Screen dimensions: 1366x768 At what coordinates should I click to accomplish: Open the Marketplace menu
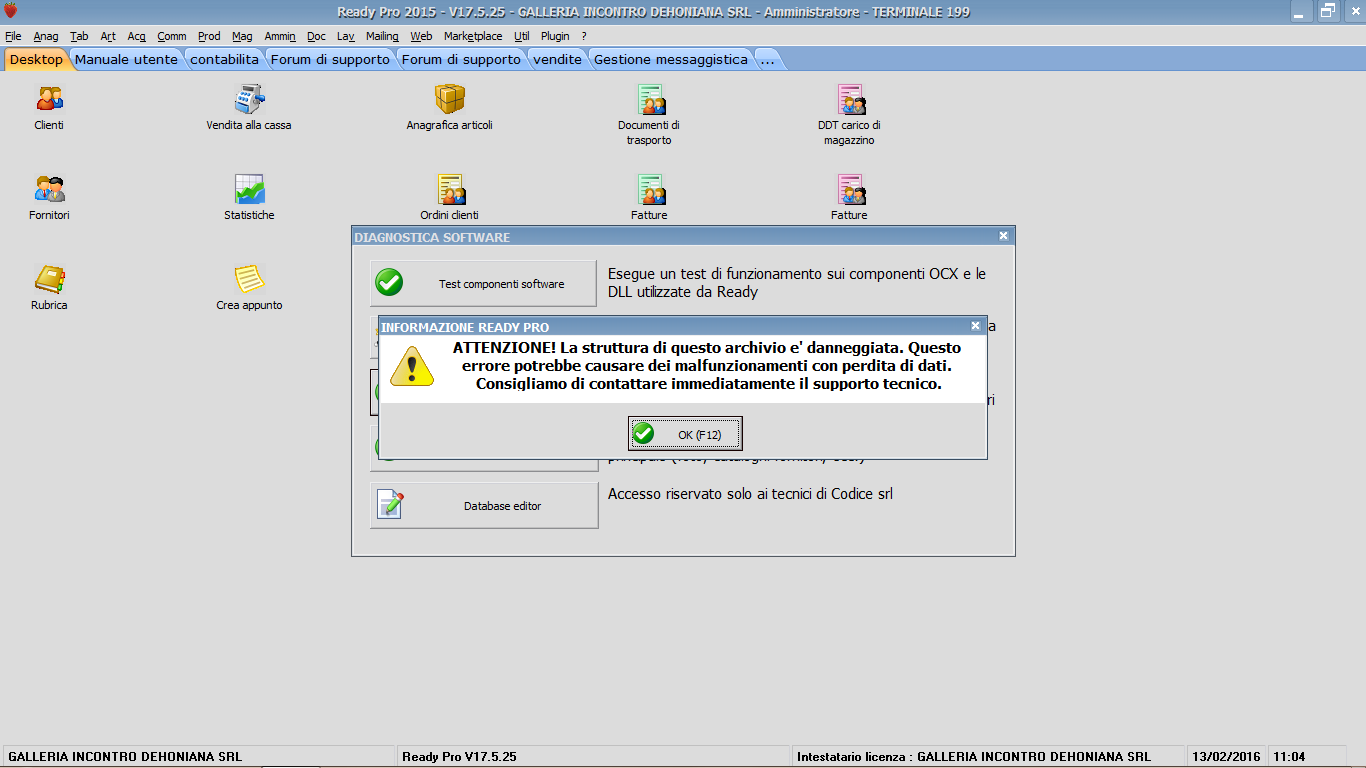point(473,36)
